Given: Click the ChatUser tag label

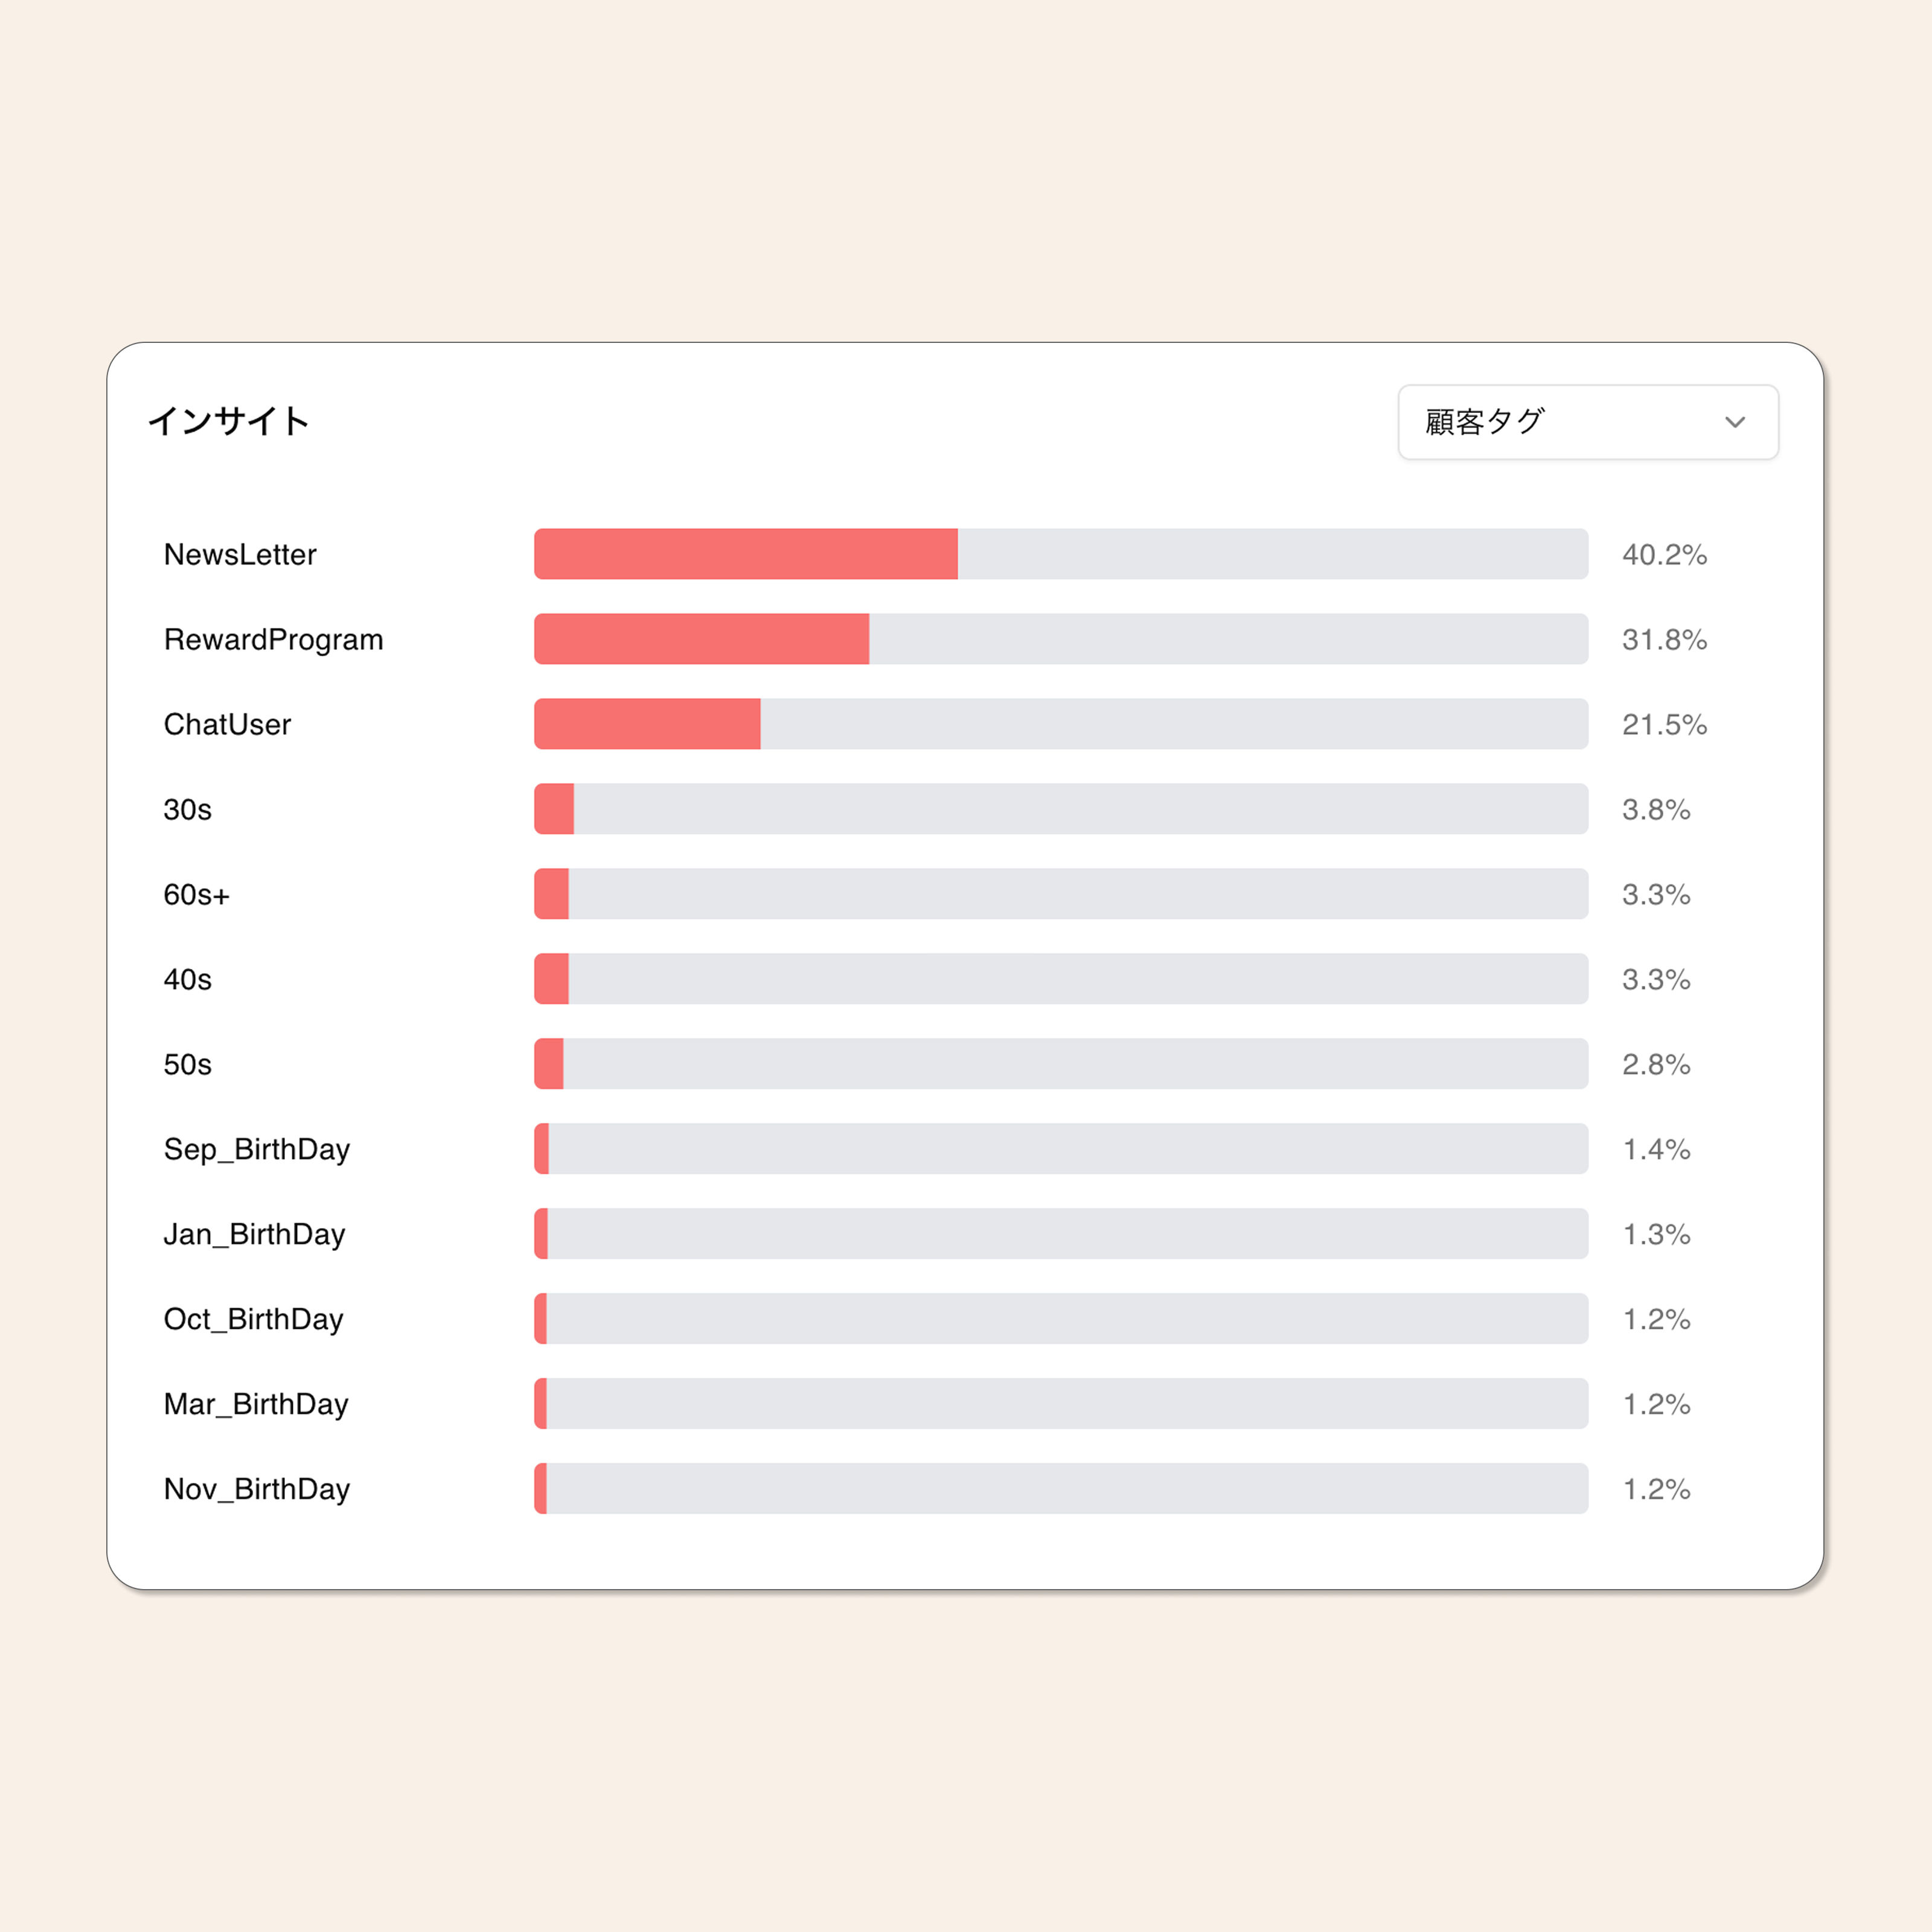Looking at the screenshot, I should point(227,724).
